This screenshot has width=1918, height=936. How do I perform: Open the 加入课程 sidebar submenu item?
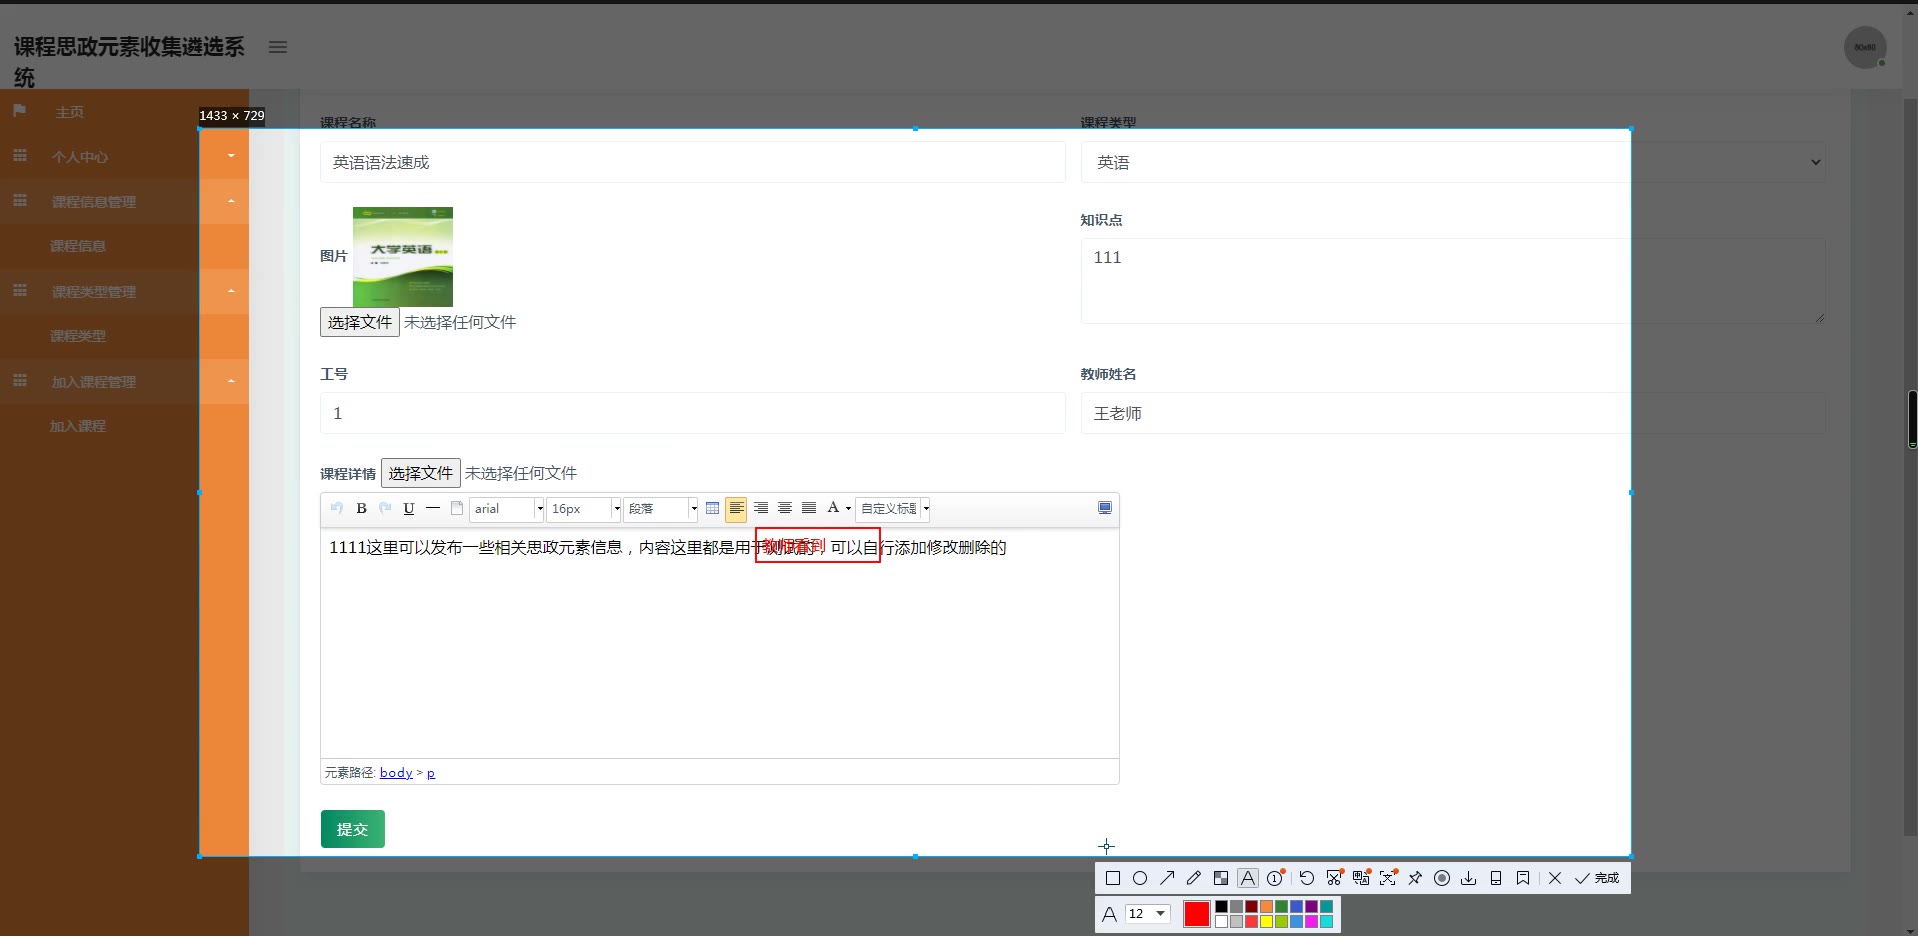pos(78,426)
